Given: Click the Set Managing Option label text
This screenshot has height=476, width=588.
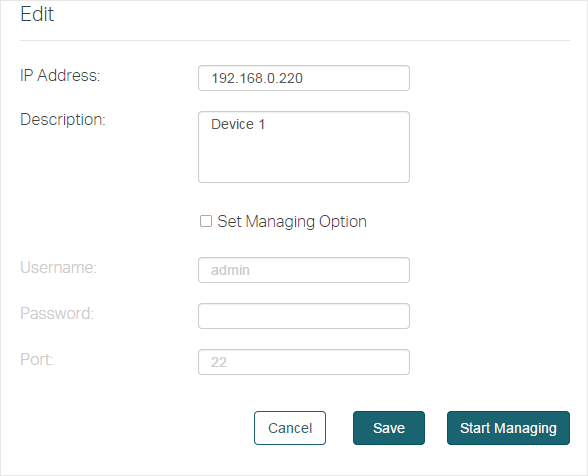Looking at the screenshot, I should (x=292, y=221).
